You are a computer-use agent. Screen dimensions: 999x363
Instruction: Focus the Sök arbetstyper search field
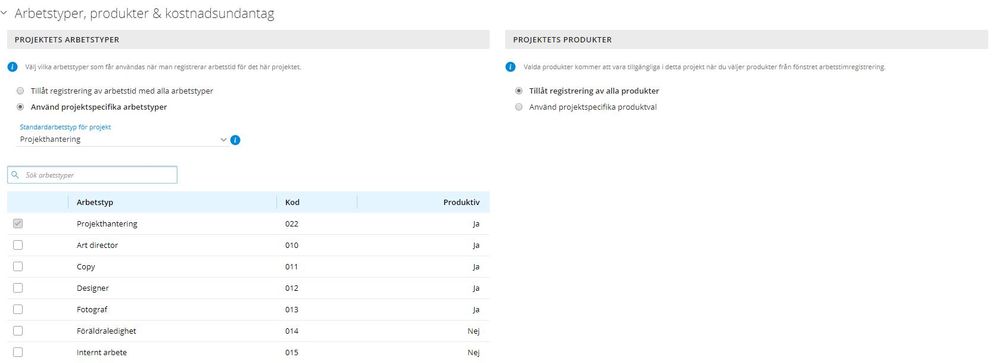(x=92, y=174)
